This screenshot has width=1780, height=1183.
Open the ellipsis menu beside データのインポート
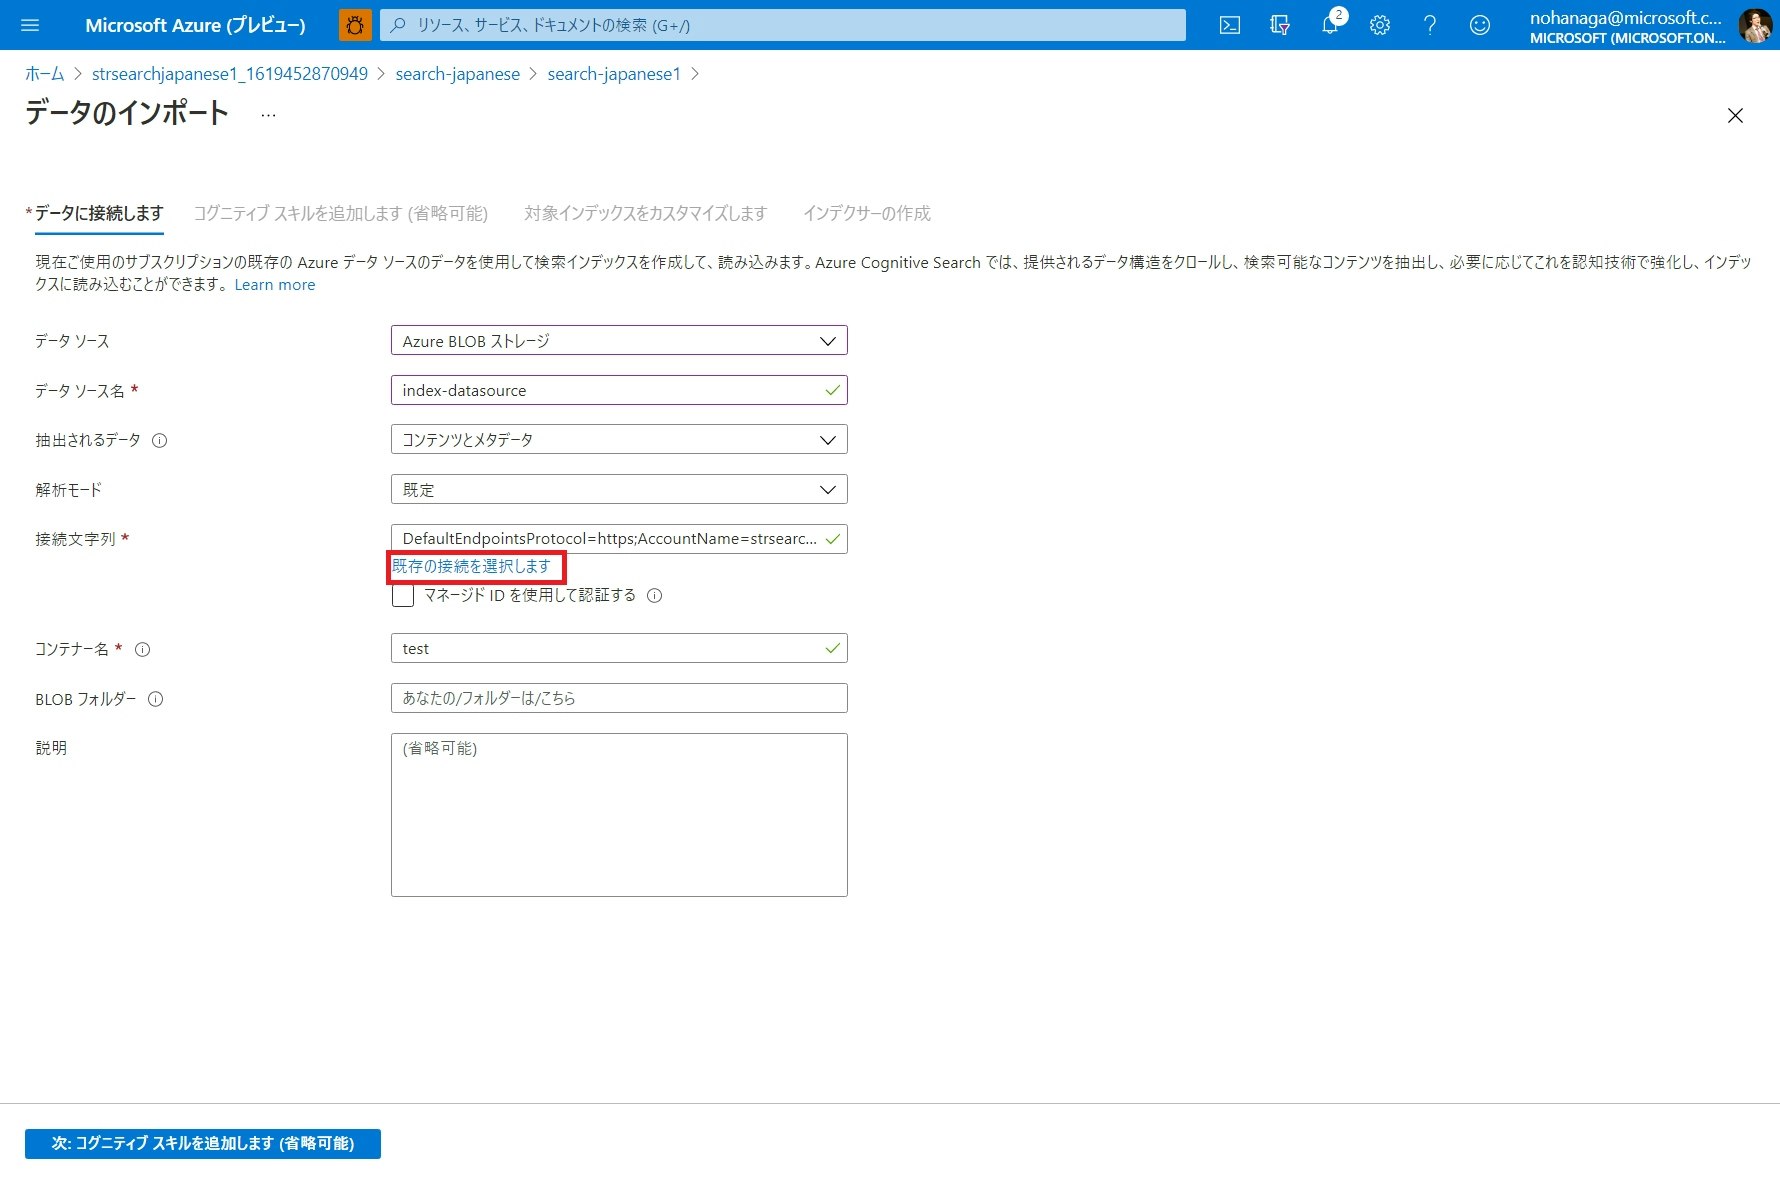pyautogui.click(x=268, y=115)
